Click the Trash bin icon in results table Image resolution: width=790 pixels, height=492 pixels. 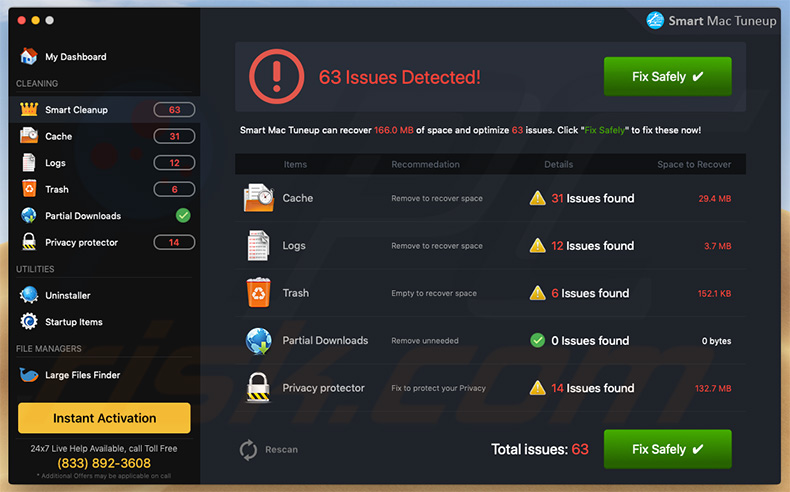[x=258, y=293]
